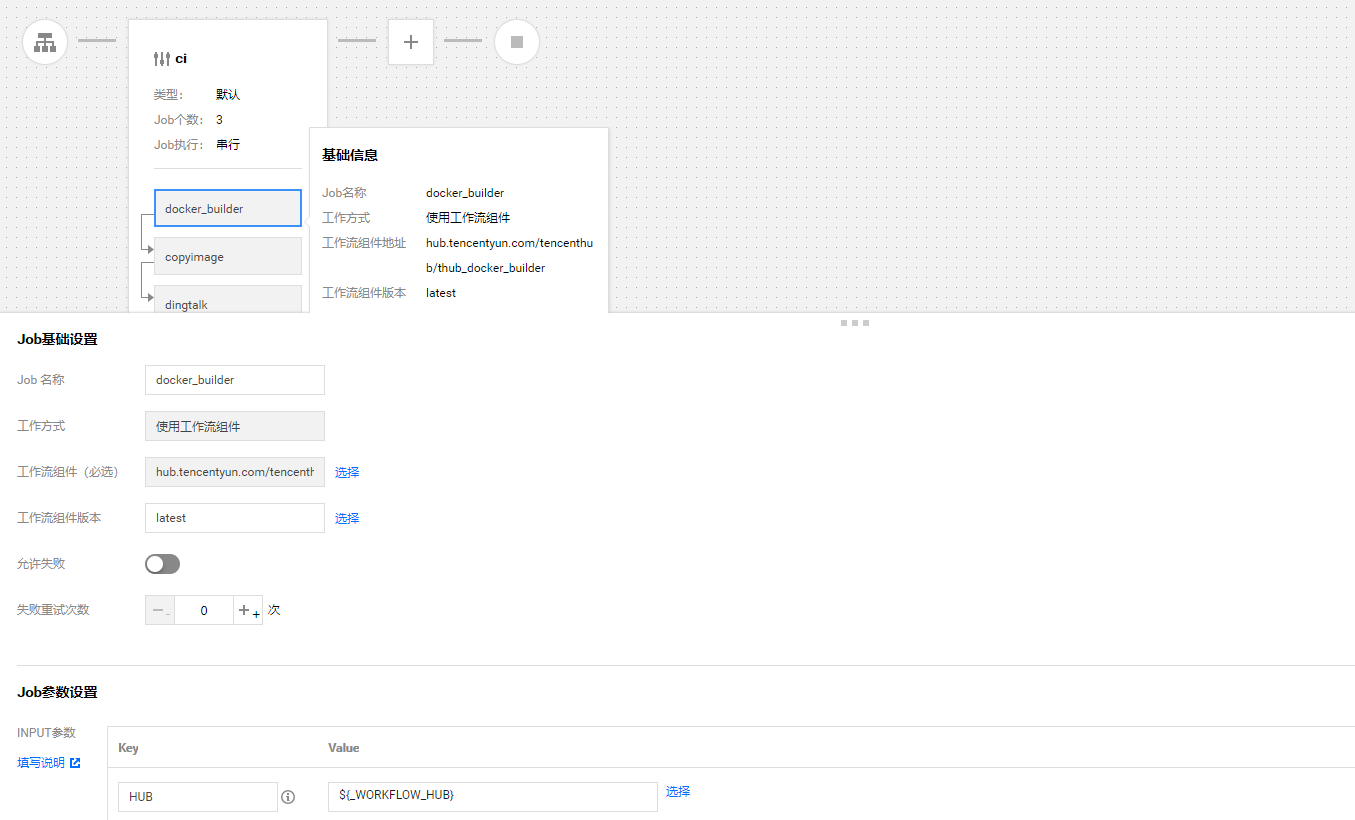
Task: Select the copyimage job
Action: tap(228, 256)
